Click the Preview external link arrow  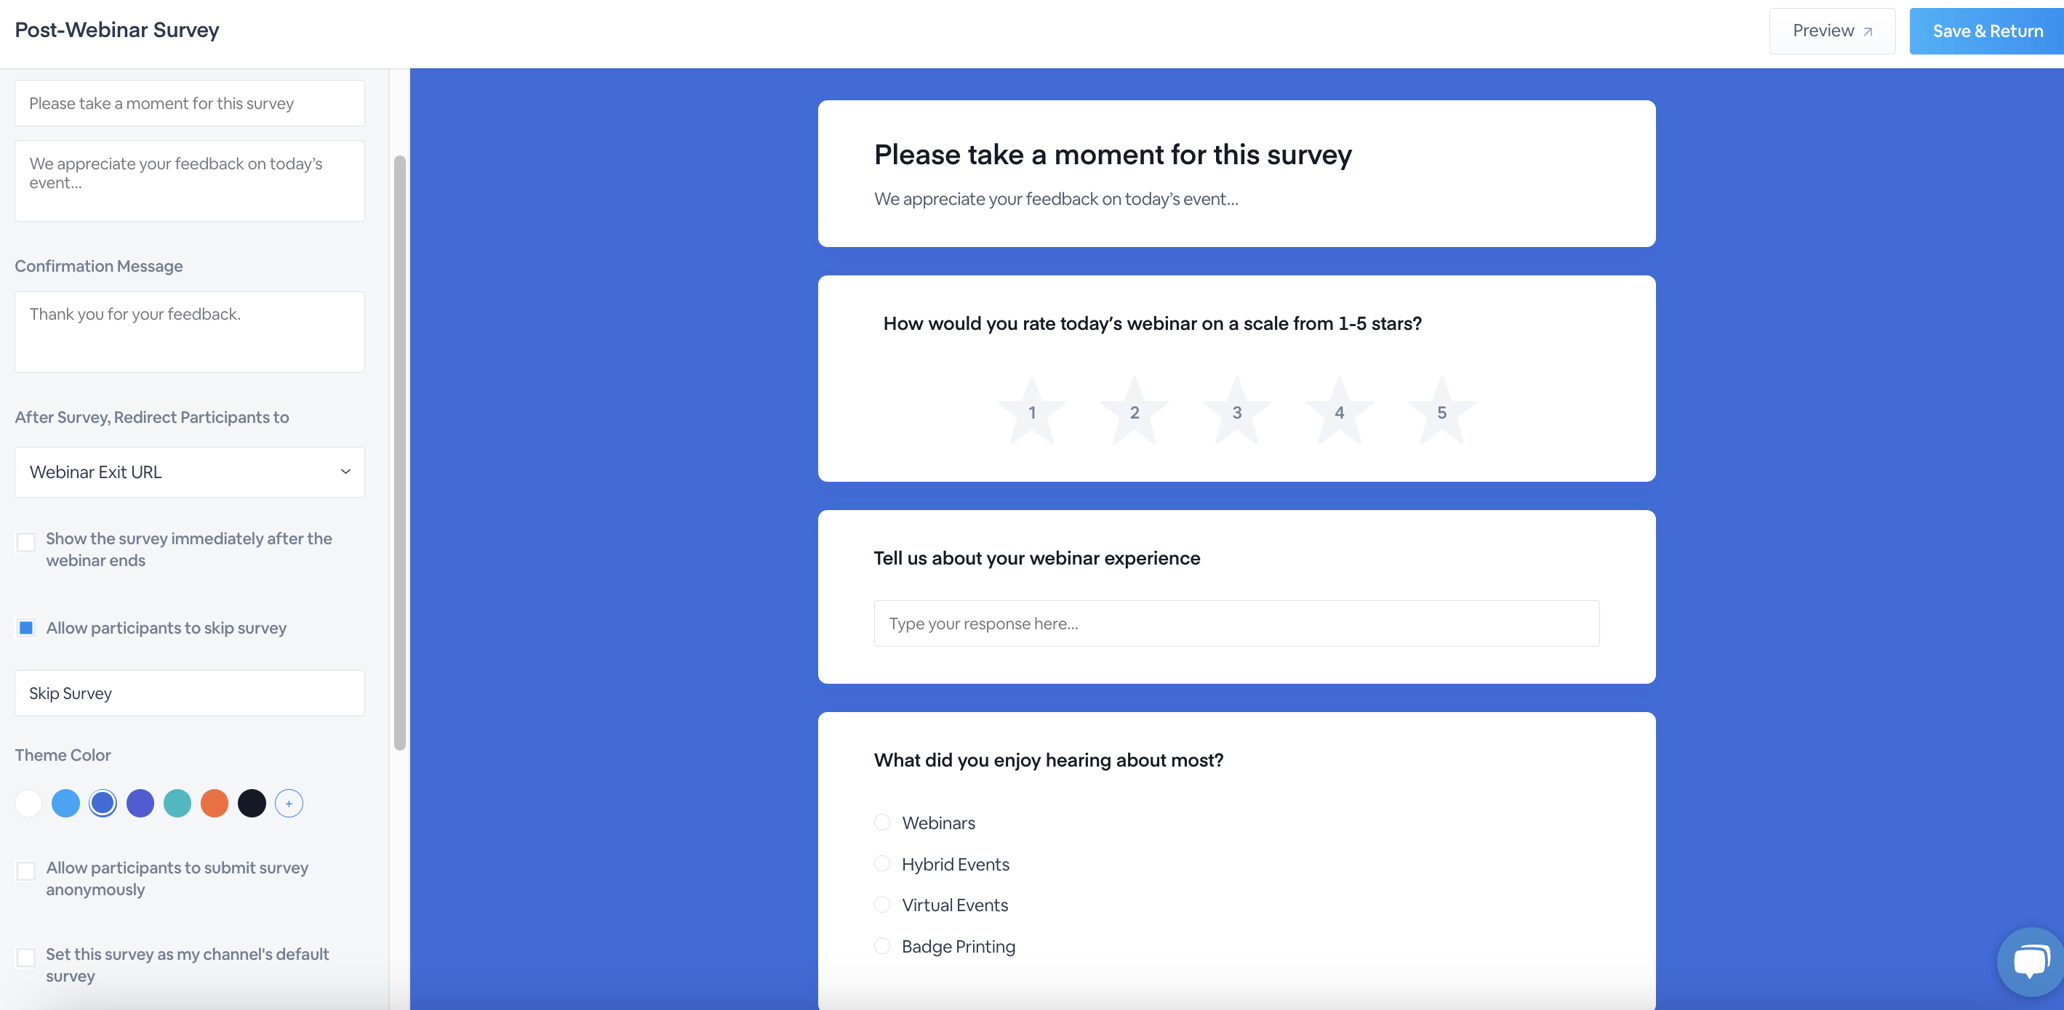point(1868,30)
